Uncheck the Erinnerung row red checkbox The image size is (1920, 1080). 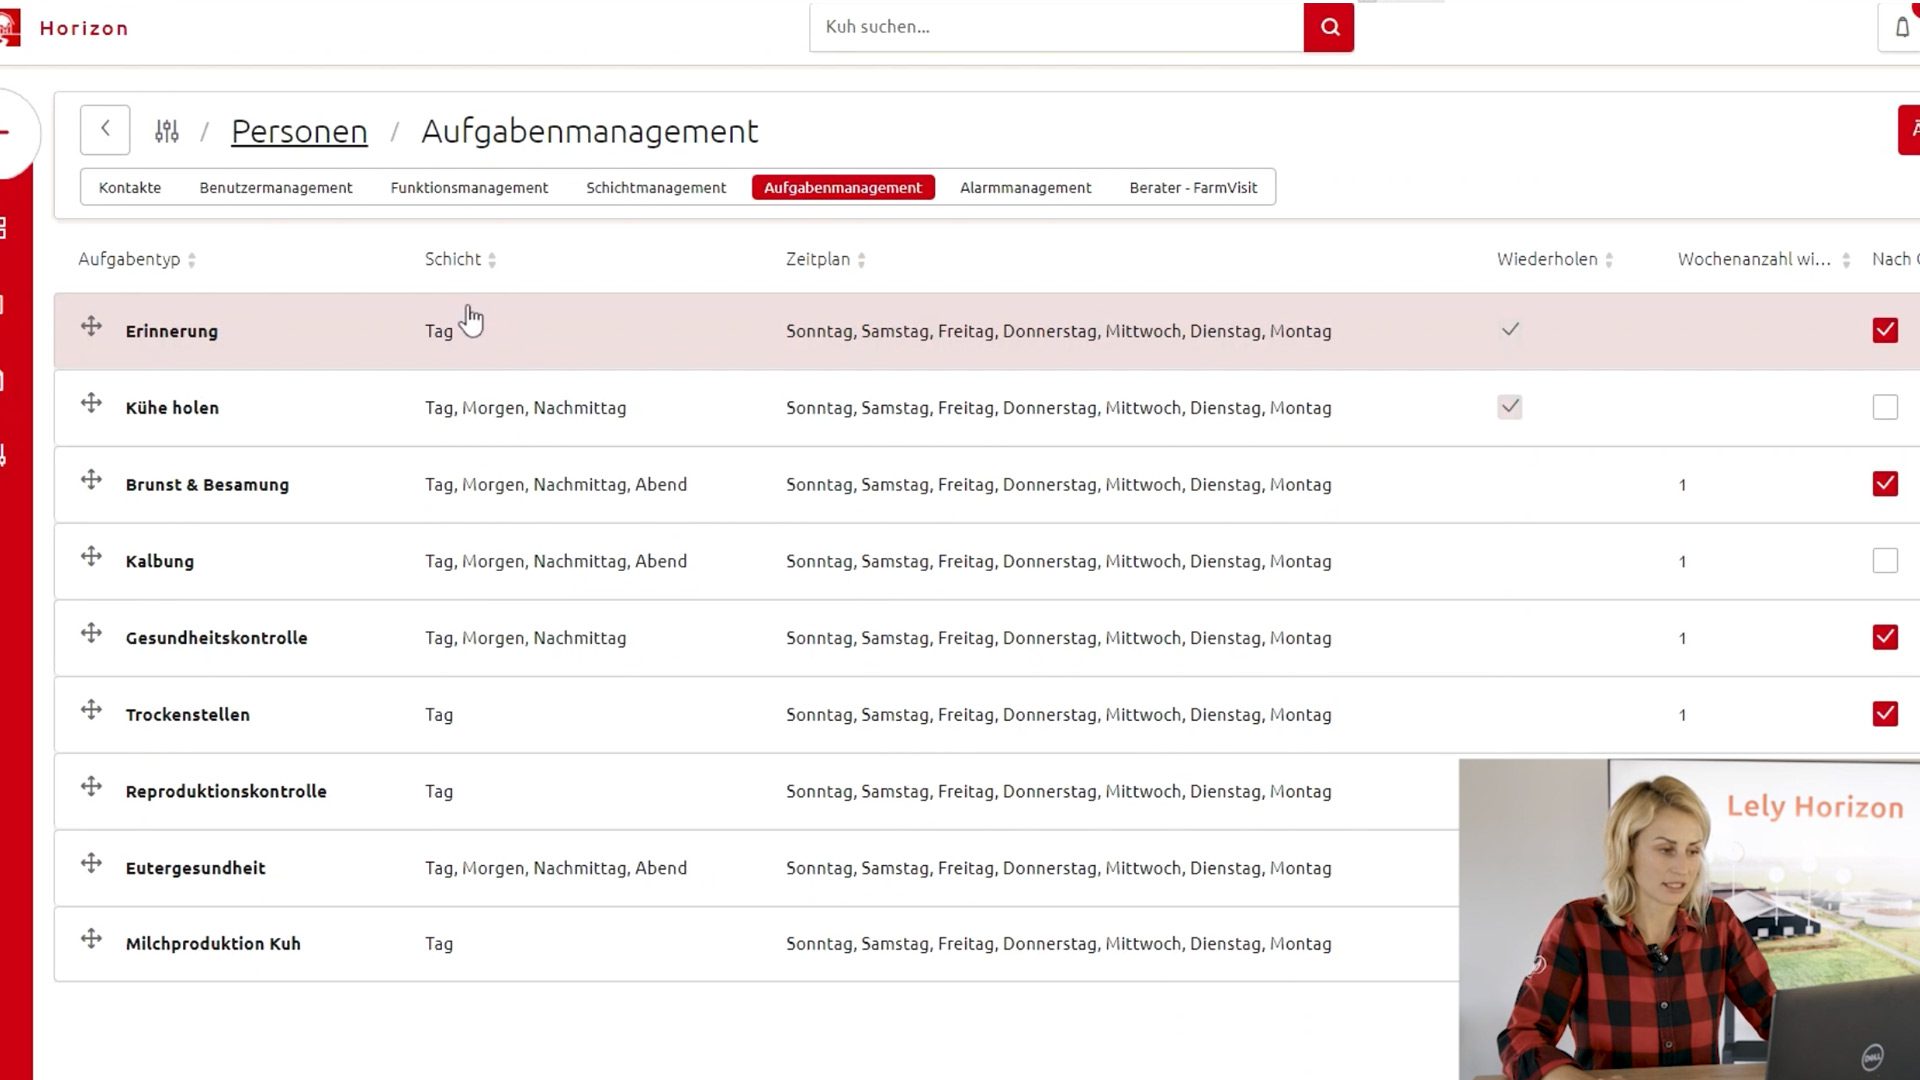click(x=1884, y=331)
